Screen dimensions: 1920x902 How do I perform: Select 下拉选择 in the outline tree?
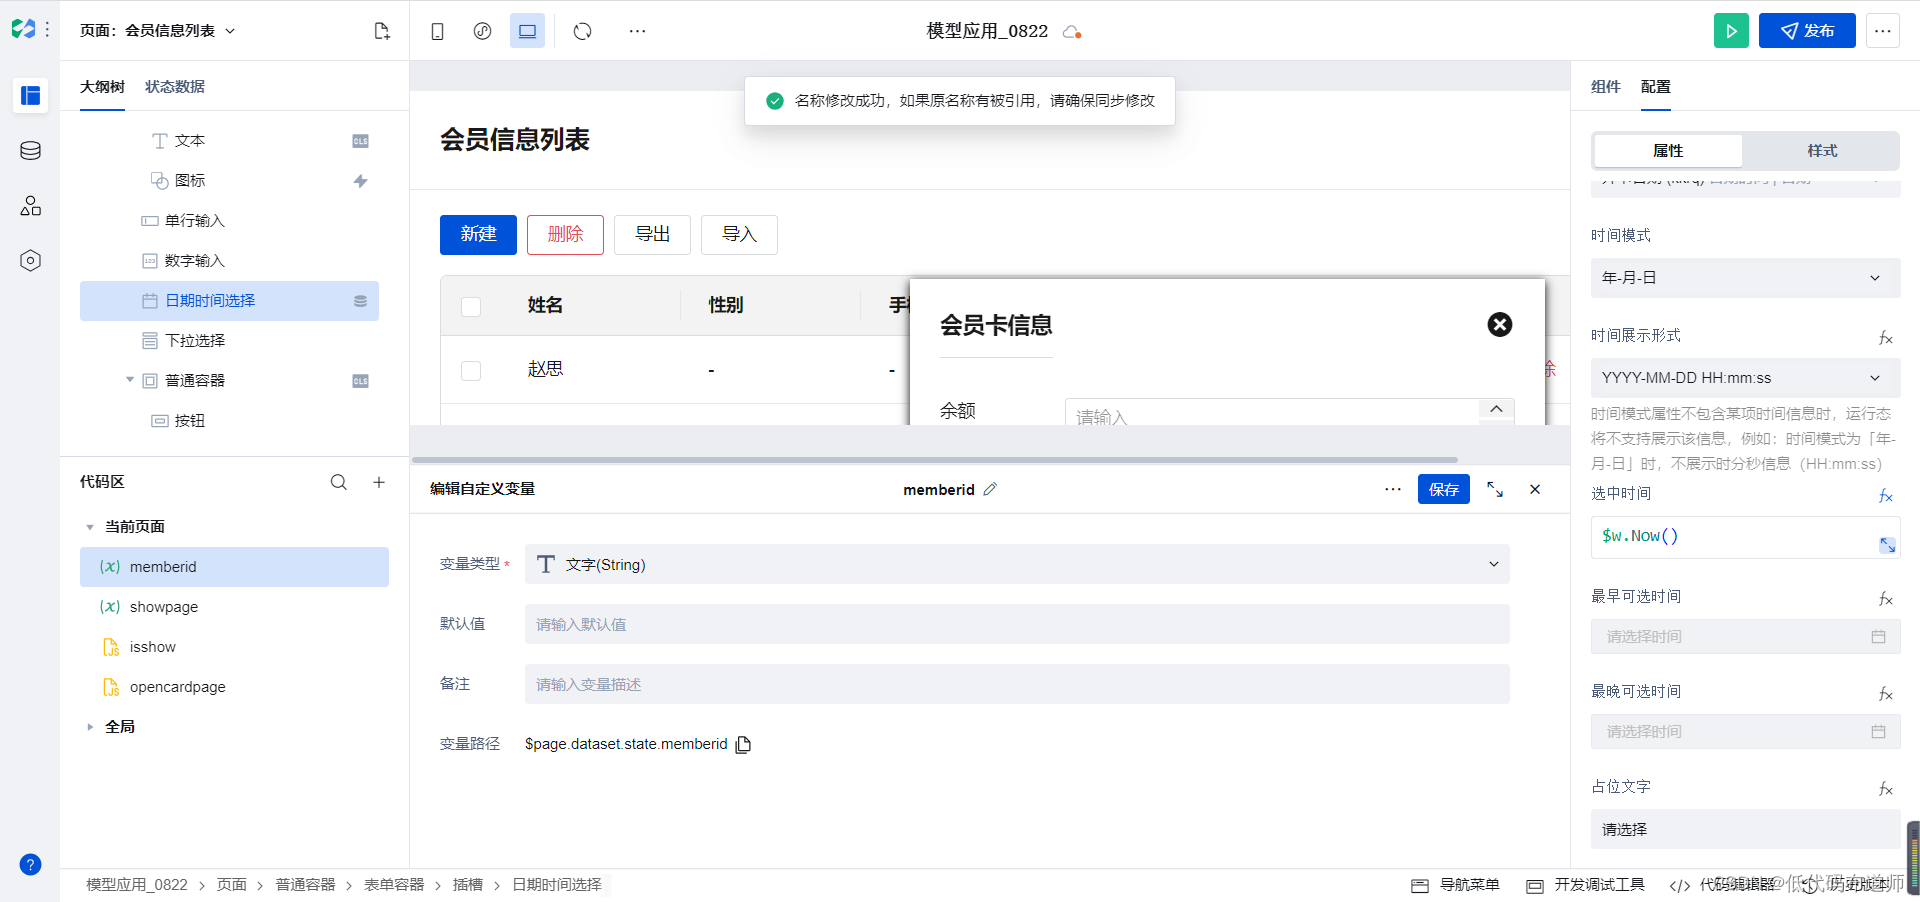(229, 341)
